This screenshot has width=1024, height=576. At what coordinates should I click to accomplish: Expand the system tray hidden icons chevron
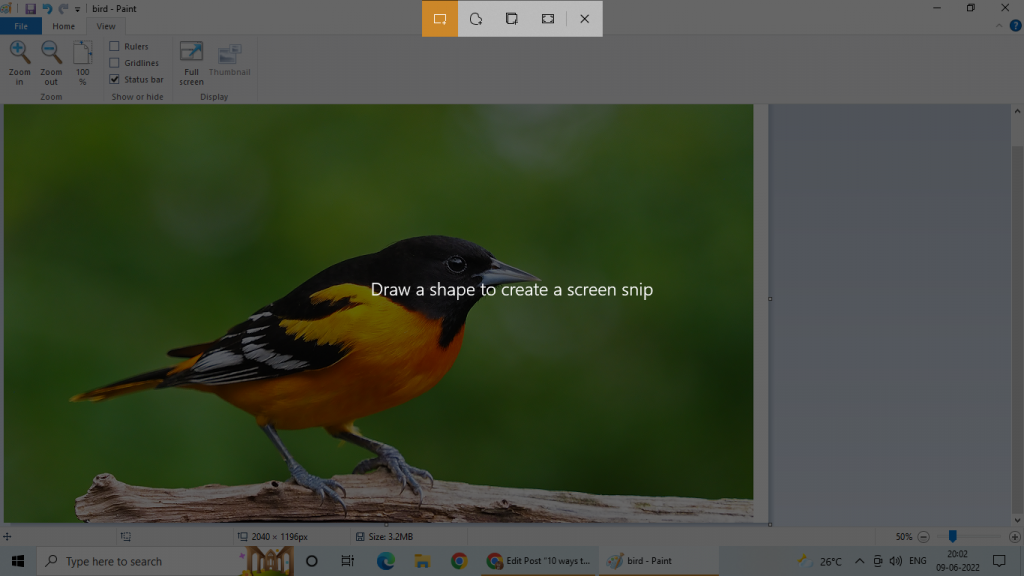coord(858,561)
